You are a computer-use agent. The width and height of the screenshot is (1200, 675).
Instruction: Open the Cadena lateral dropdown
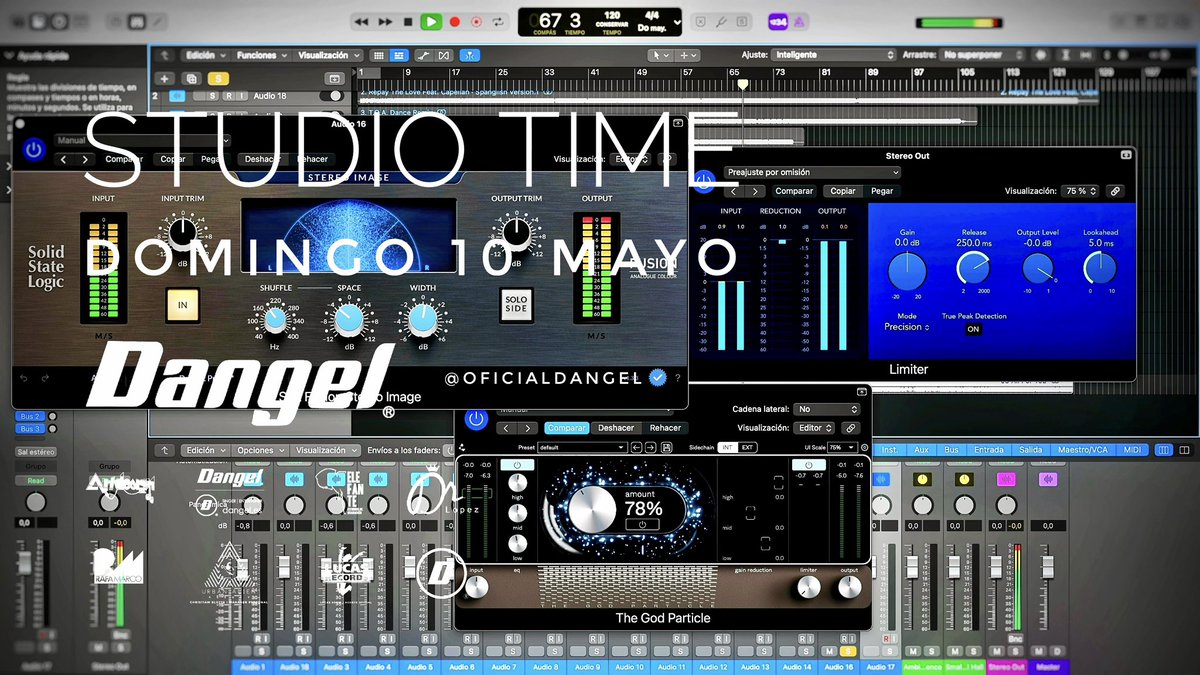click(827, 409)
